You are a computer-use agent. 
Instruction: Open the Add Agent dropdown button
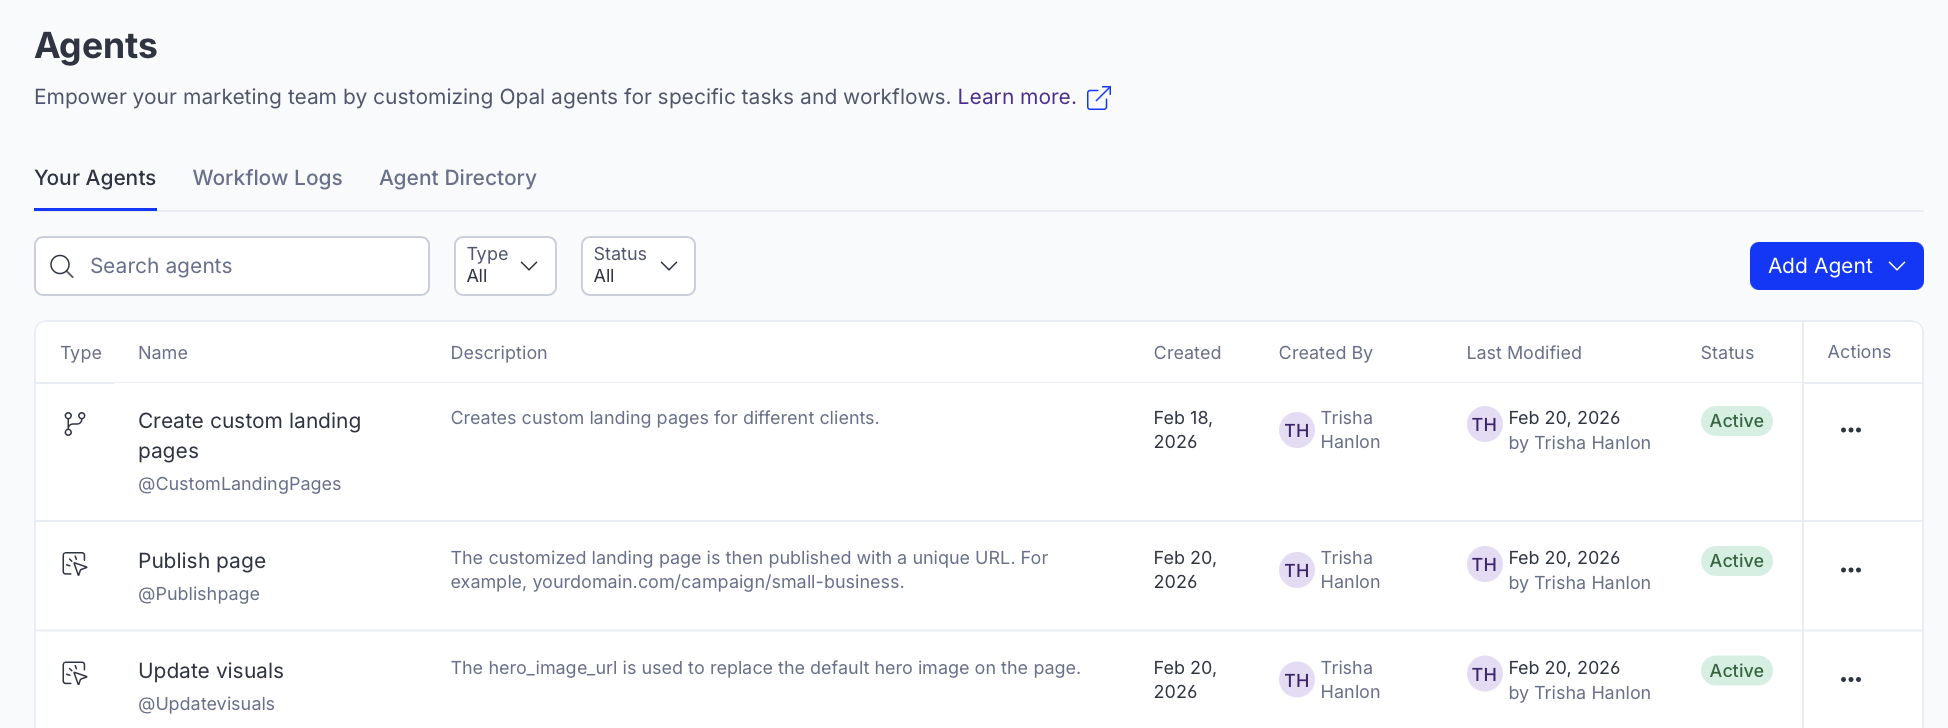click(x=1835, y=266)
